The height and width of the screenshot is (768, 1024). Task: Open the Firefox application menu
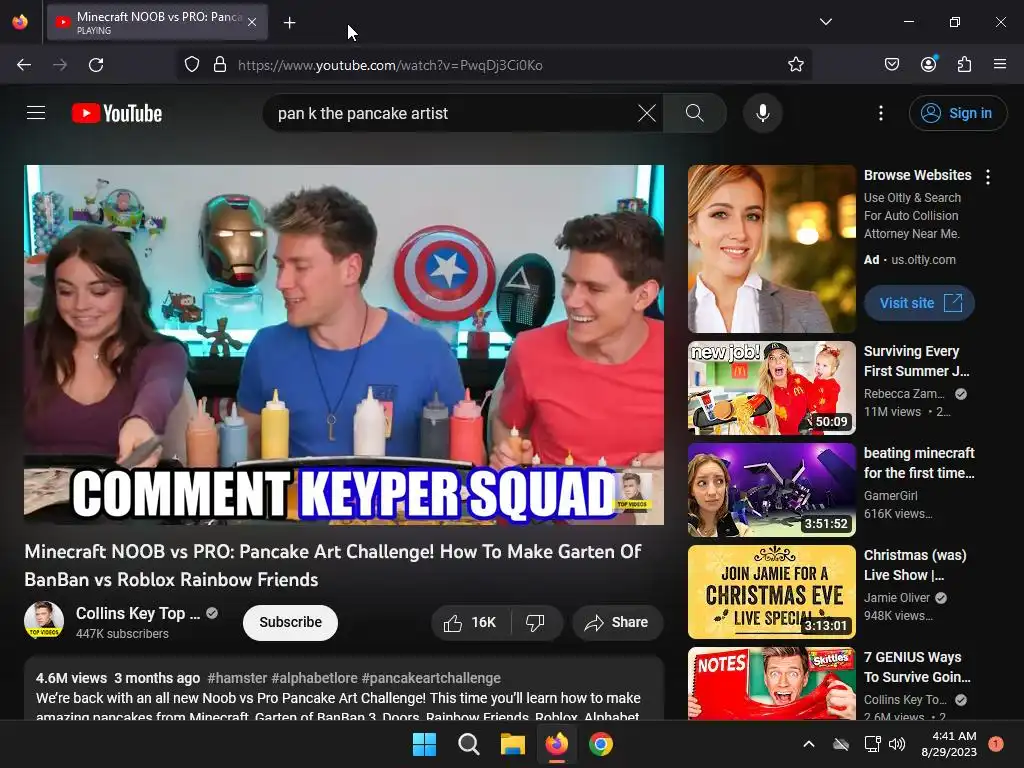pyautogui.click(x=1000, y=65)
